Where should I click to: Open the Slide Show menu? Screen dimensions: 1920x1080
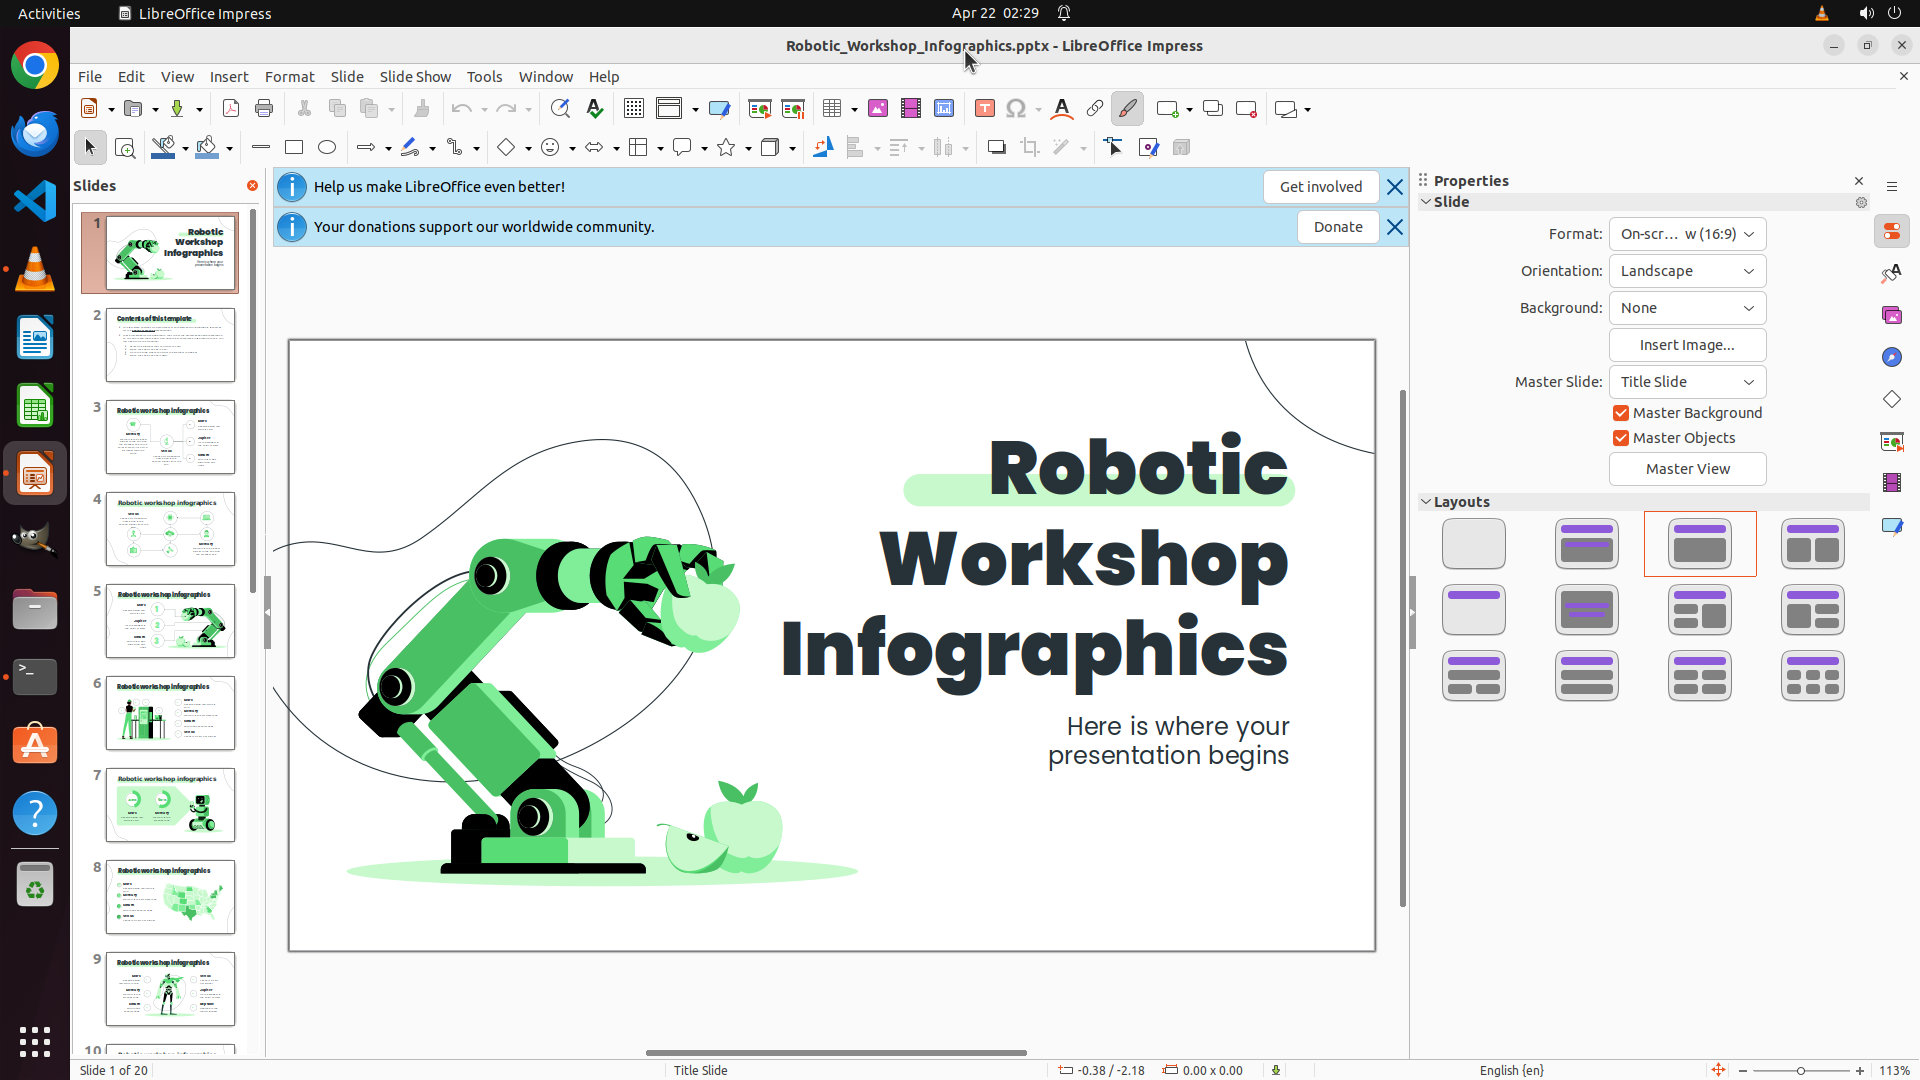(415, 77)
